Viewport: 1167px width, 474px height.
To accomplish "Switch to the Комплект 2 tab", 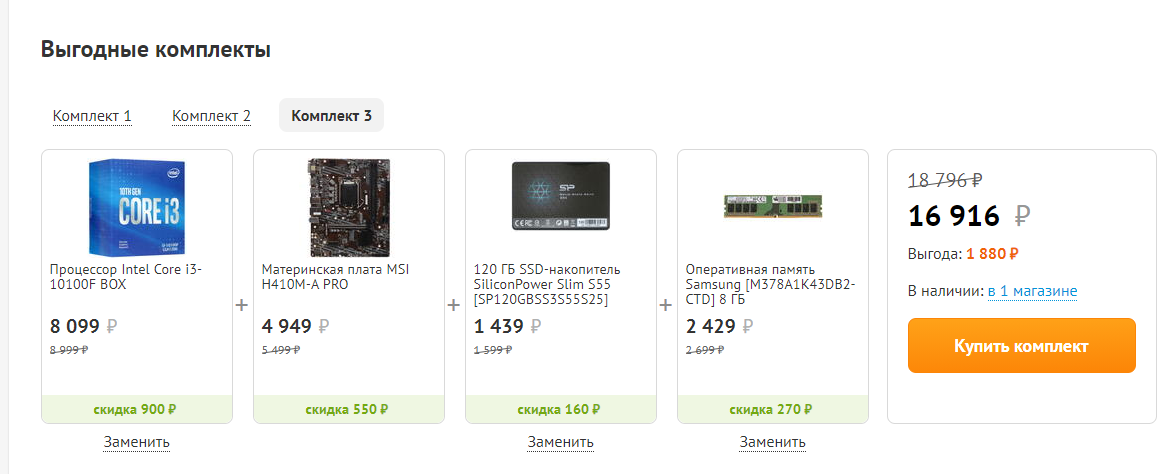I will [x=211, y=116].
